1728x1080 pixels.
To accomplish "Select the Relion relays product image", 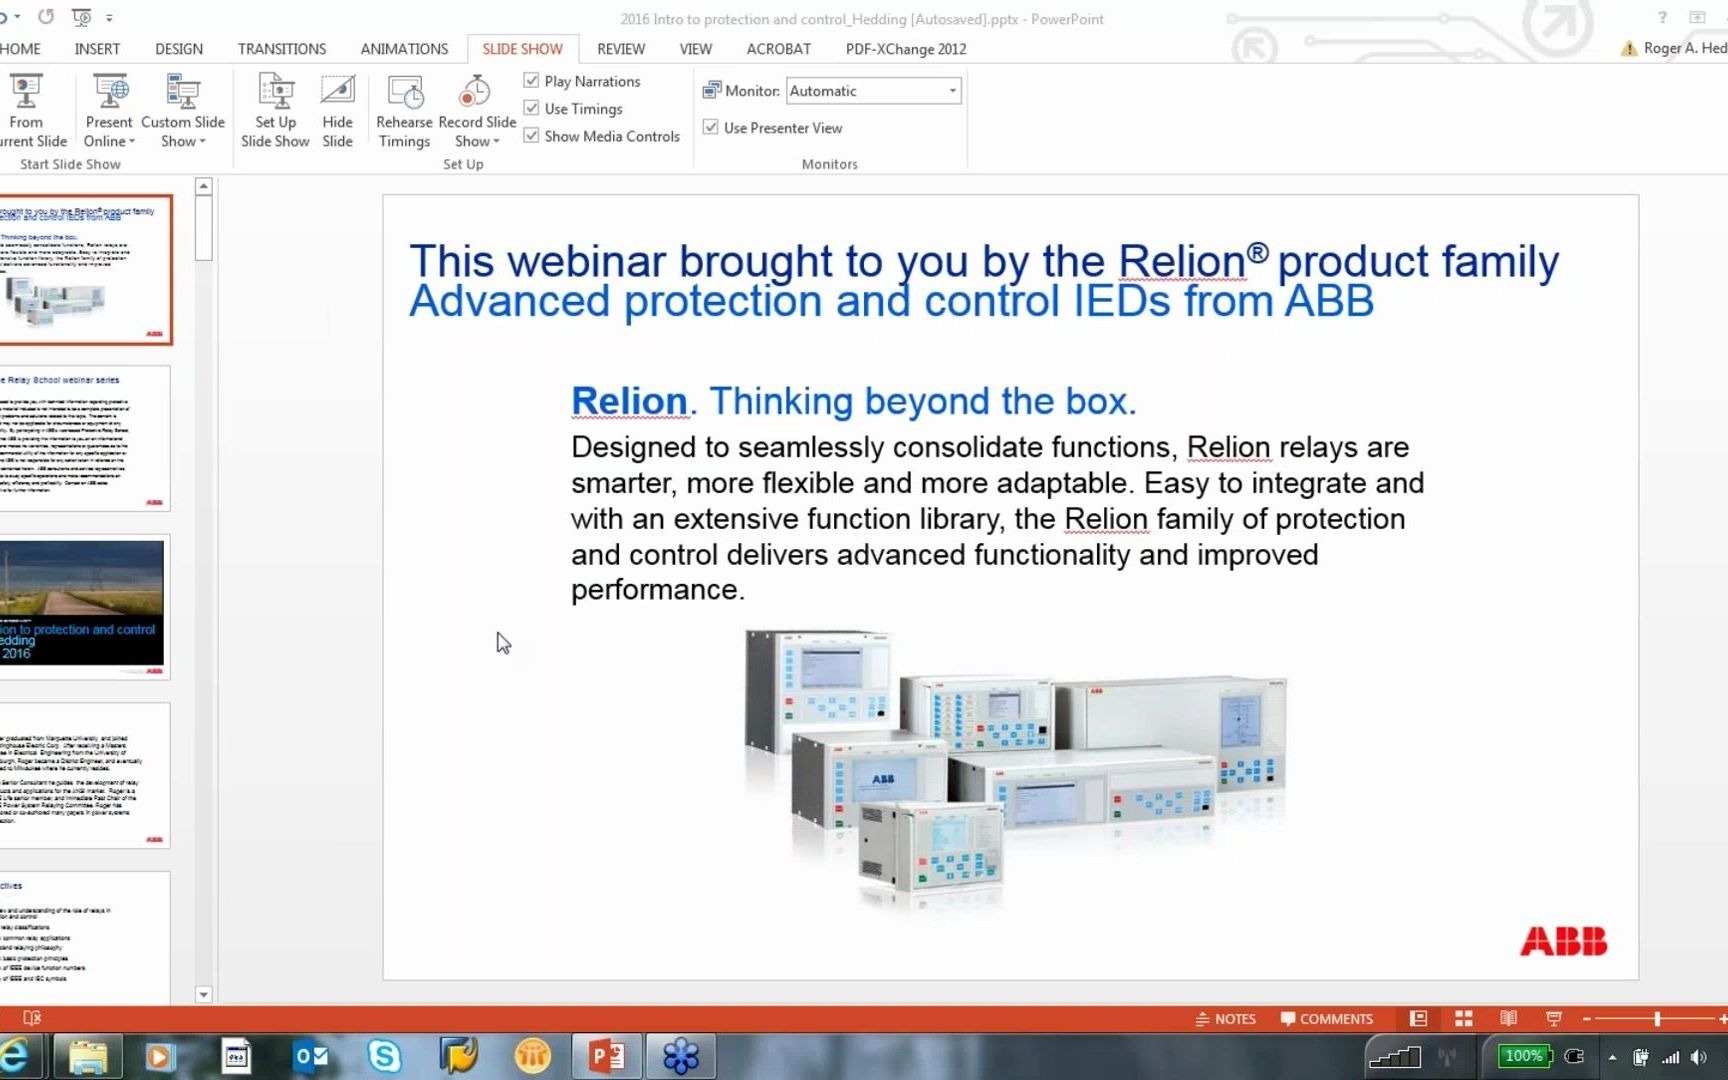I will click(1016, 768).
